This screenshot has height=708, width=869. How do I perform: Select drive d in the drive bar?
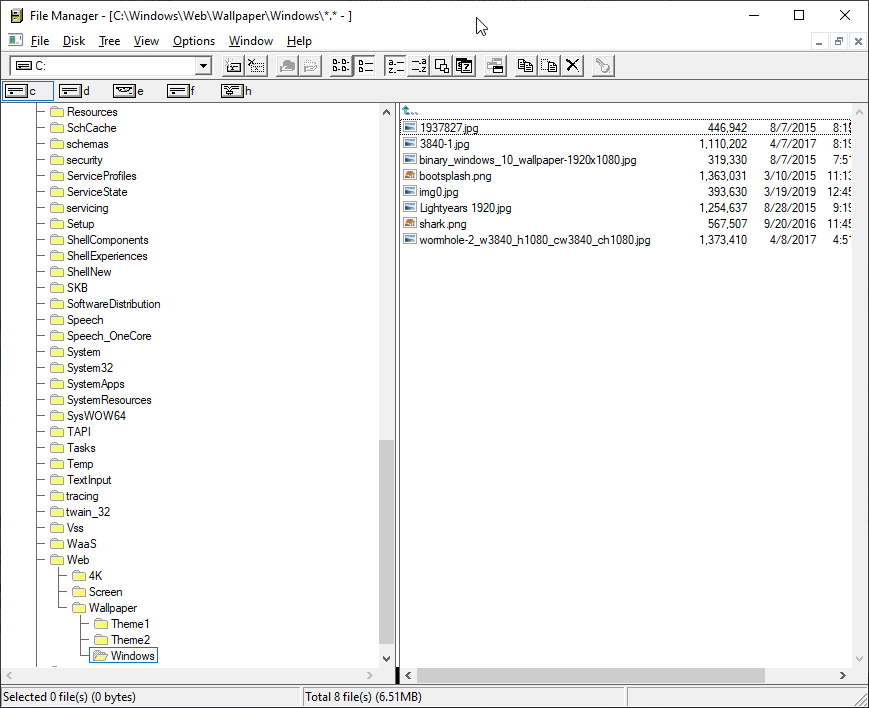(x=74, y=91)
